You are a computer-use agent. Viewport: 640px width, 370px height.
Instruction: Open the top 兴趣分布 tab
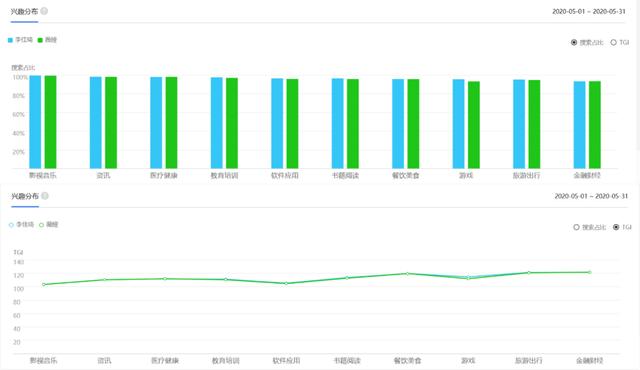pyautogui.click(x=24, y=11)
